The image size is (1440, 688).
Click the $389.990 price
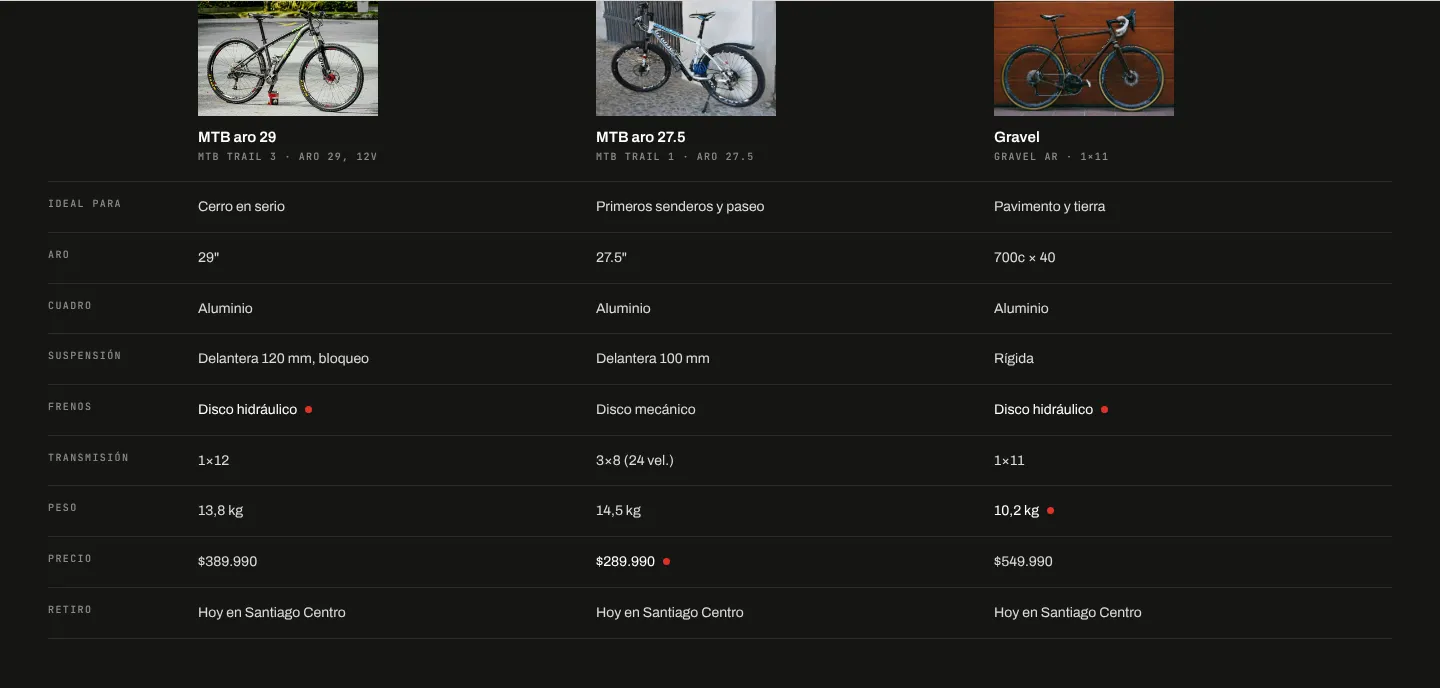227,562
